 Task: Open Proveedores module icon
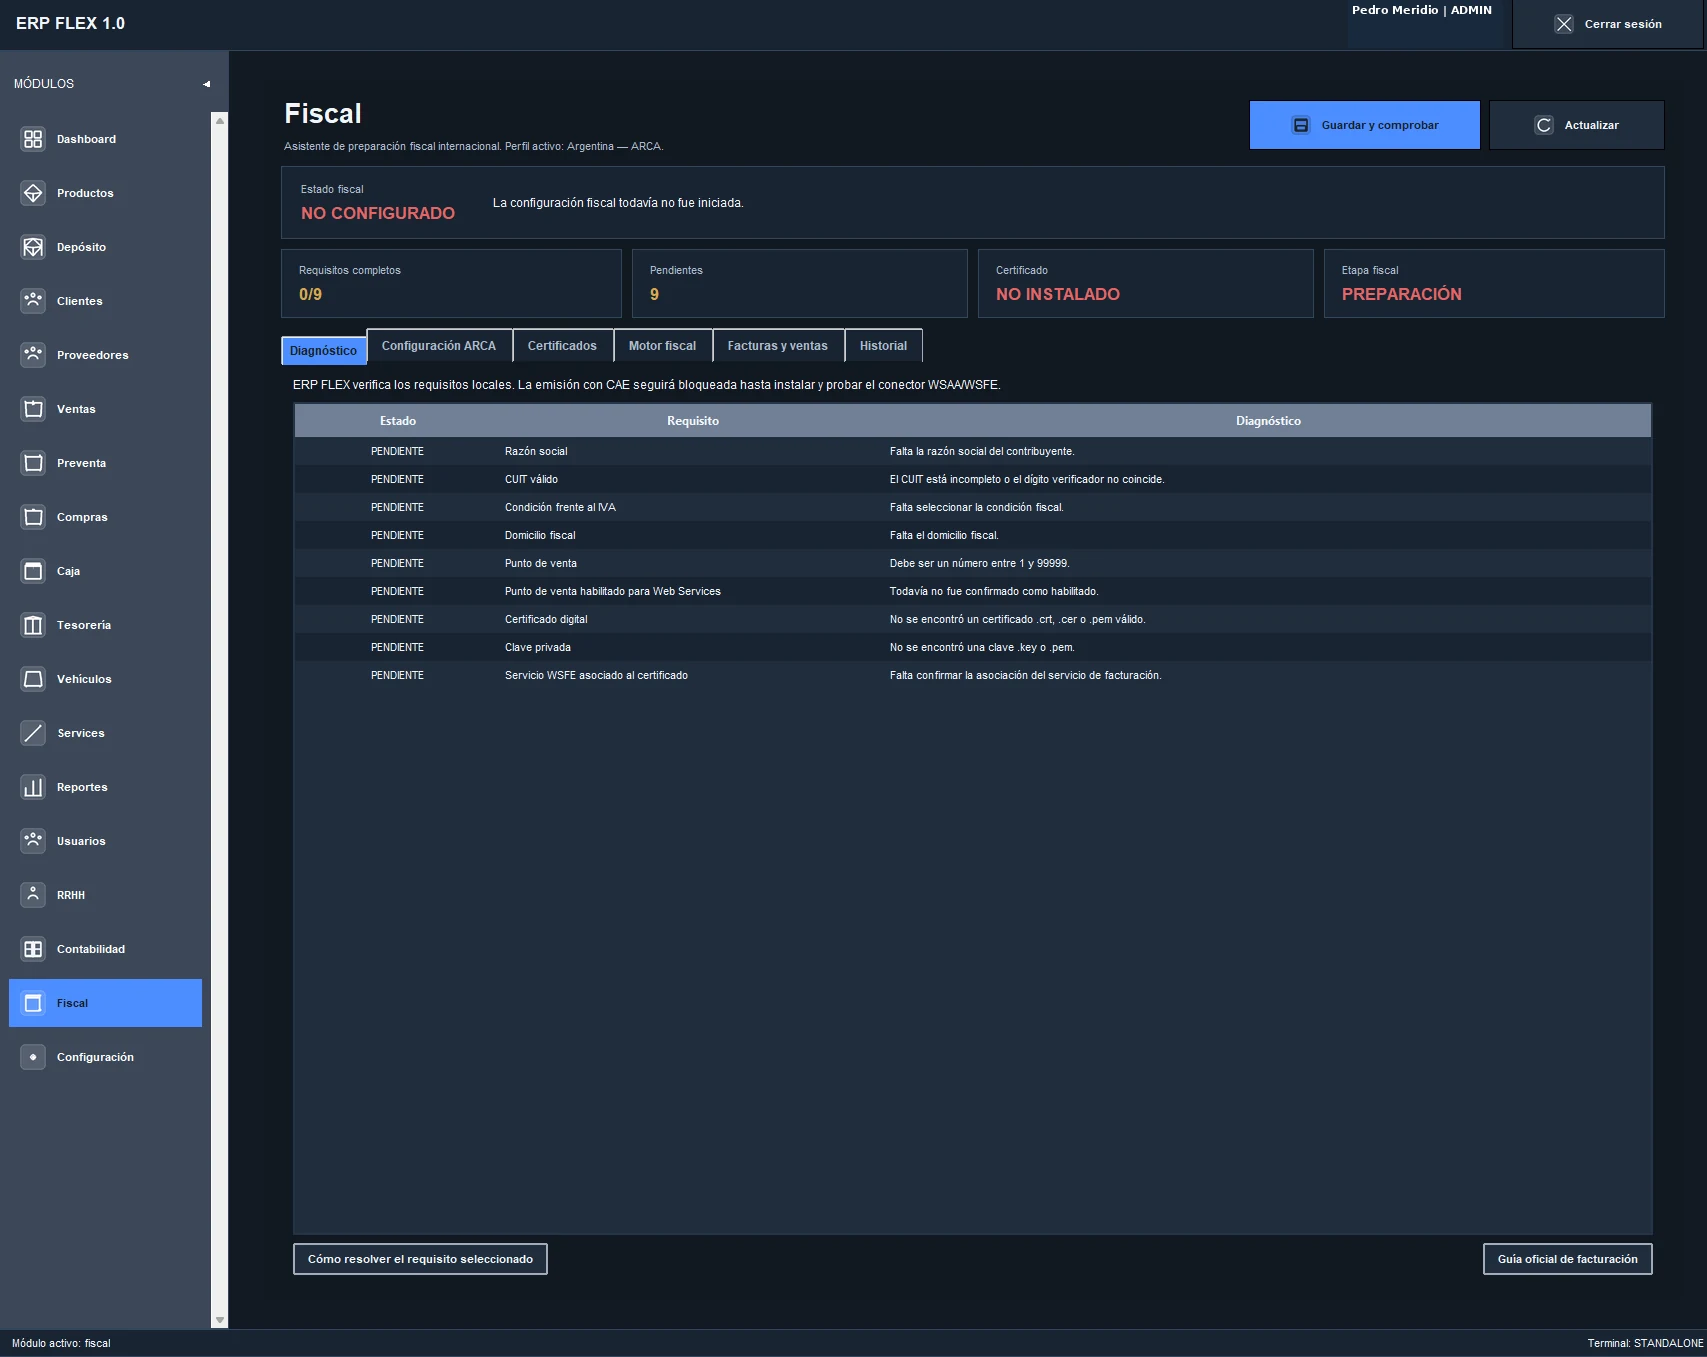(33, 355)
